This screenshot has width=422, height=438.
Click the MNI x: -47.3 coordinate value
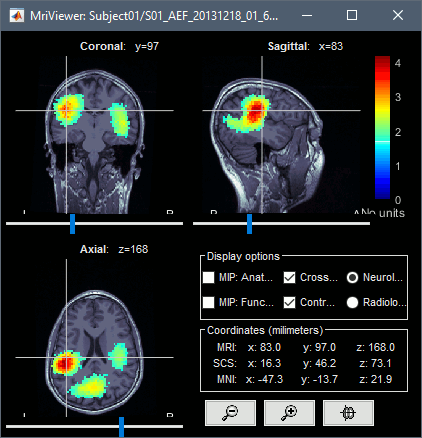pos(264,379)
